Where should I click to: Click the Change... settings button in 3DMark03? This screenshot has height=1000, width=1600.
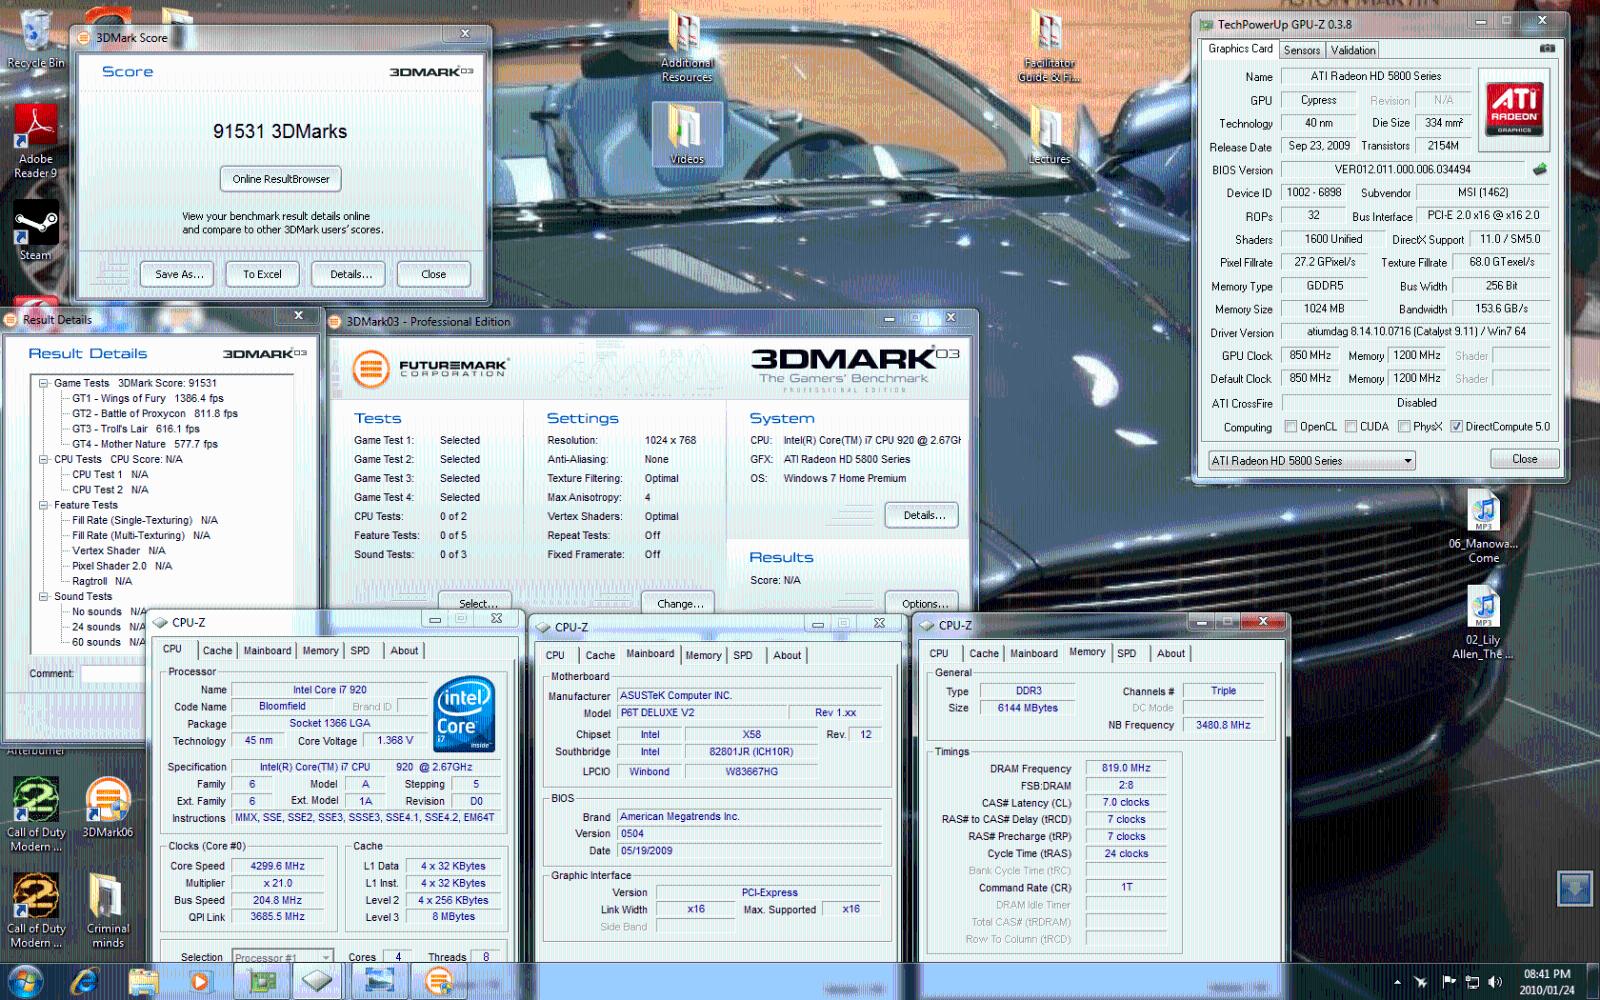[680, 602]
